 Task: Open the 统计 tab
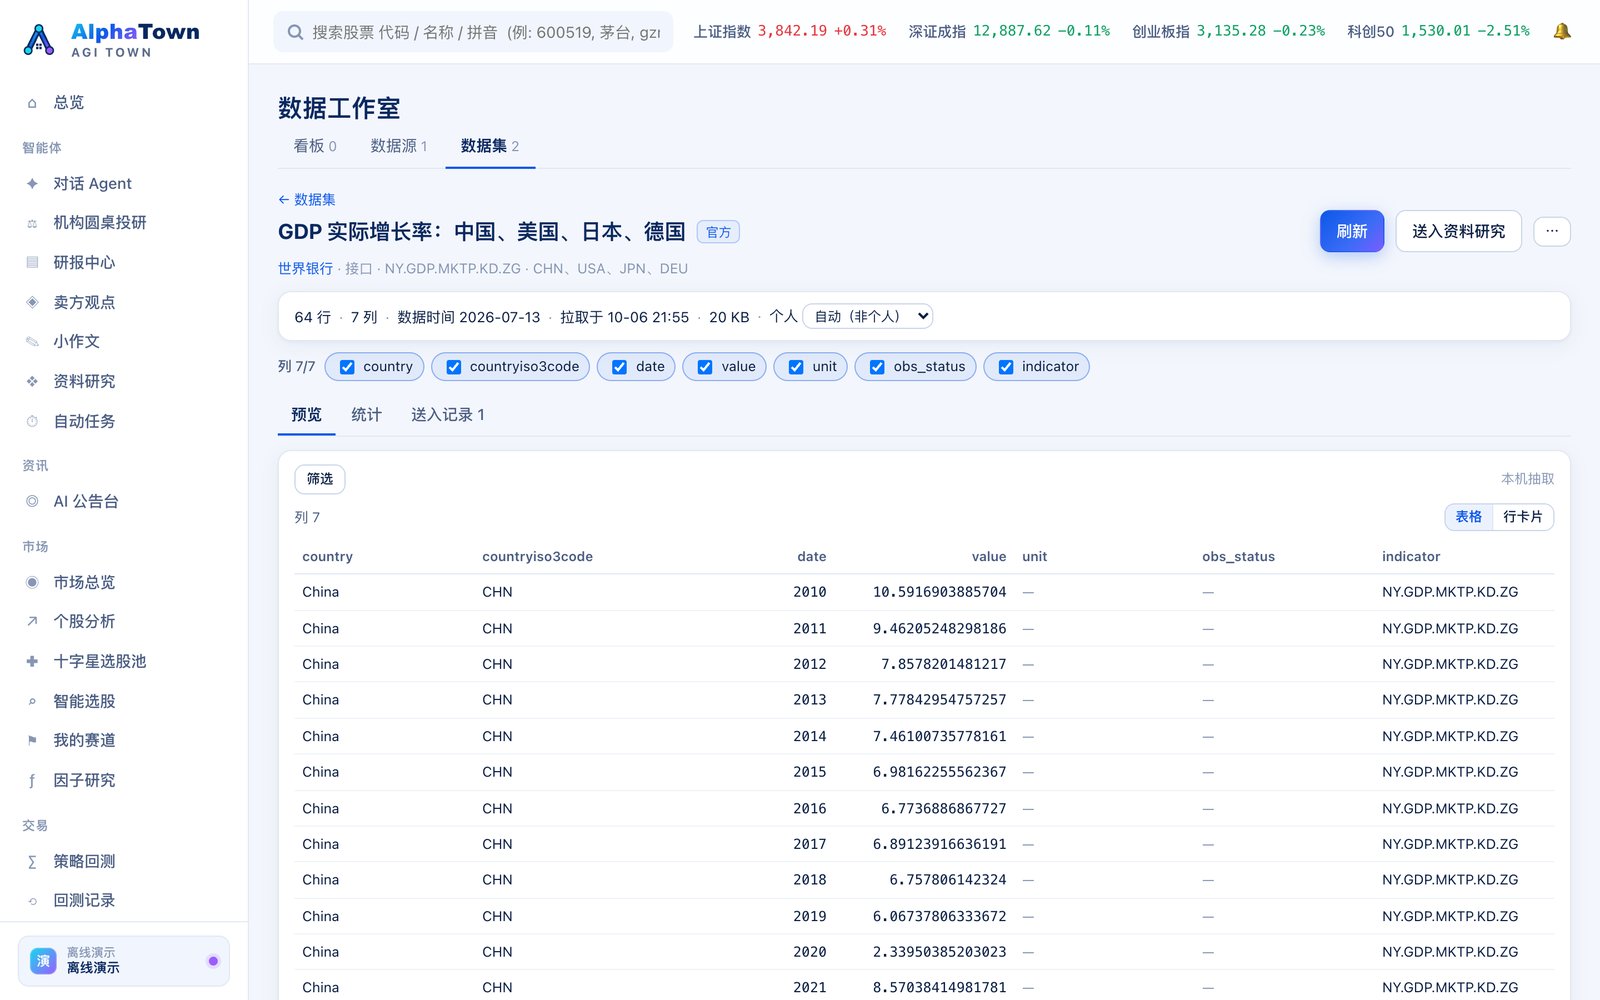tap(366, 415)
